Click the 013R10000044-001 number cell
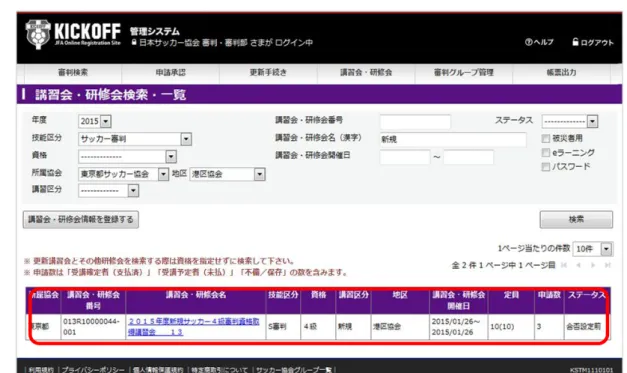 [x=92, y=327]
